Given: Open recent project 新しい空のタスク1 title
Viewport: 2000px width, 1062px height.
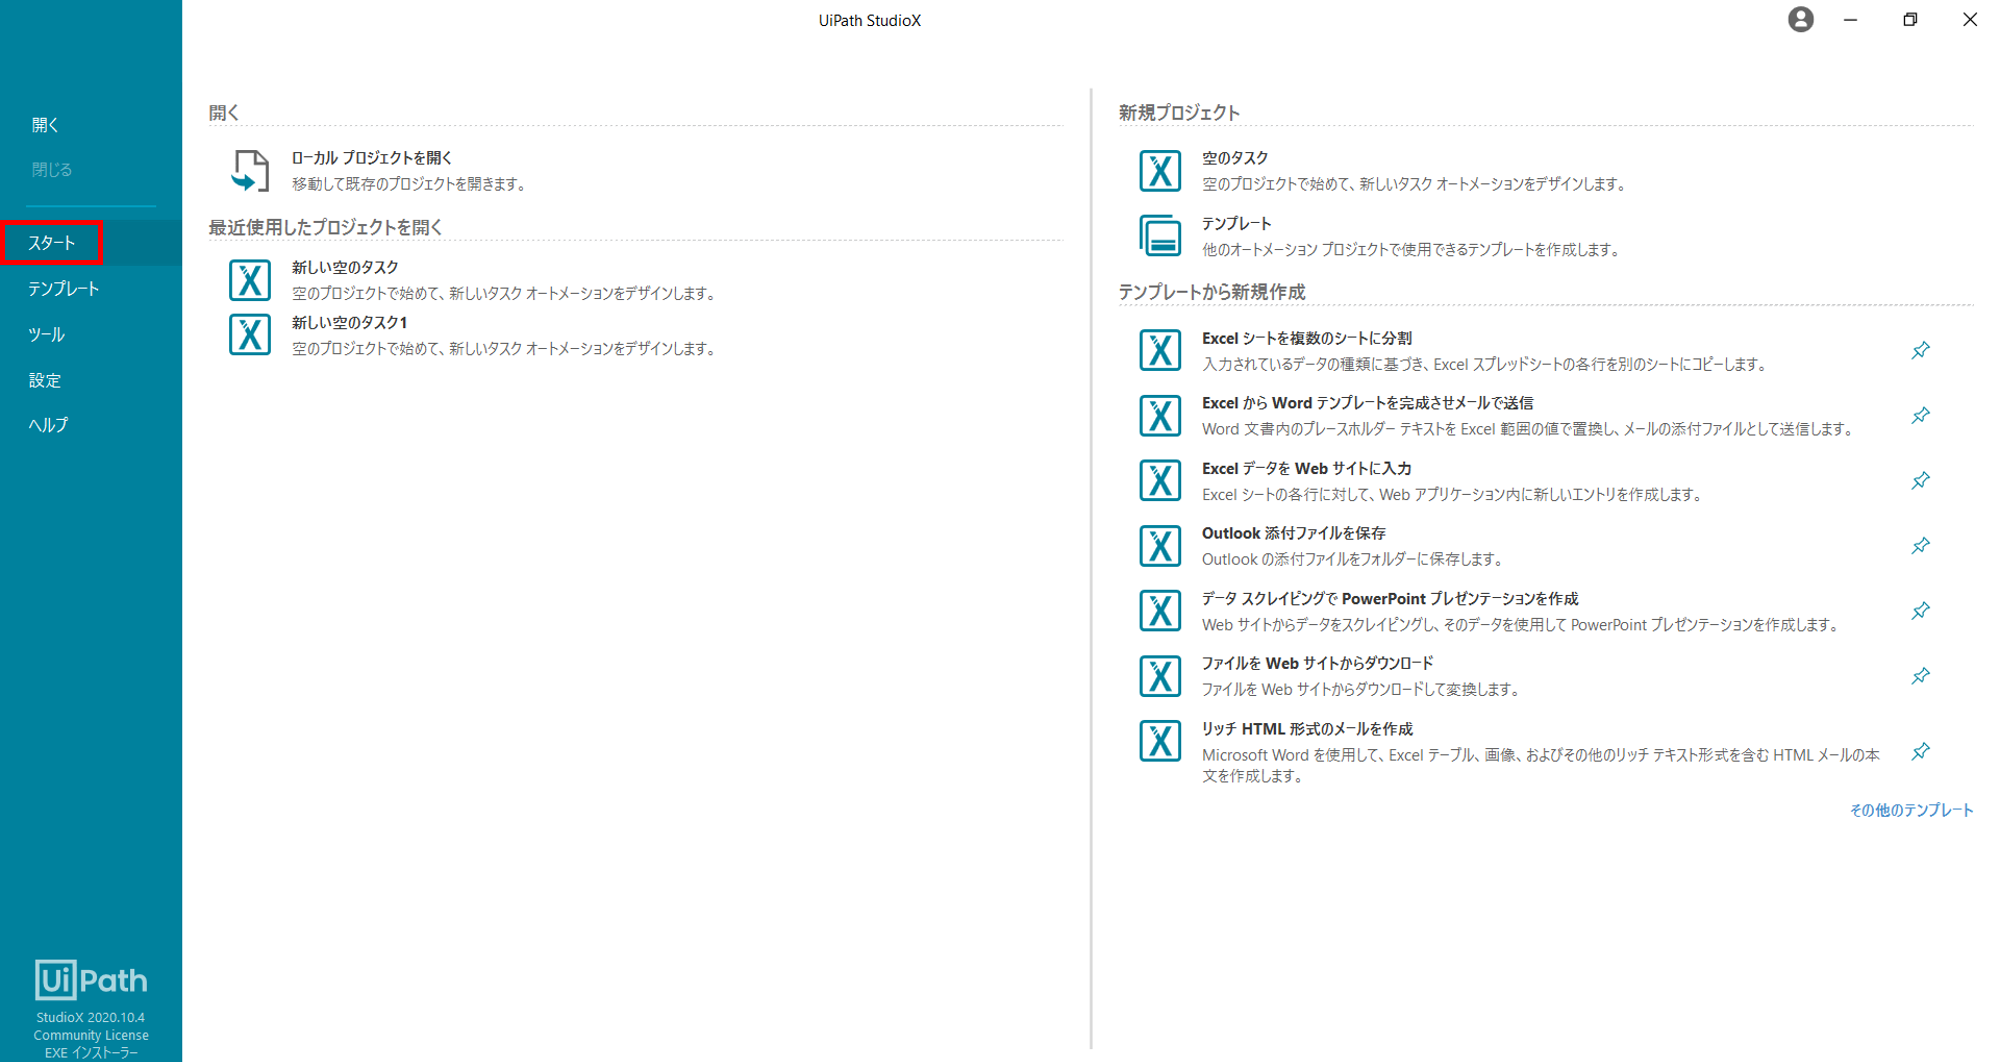Looking at the screenshot, I should [x=350, y=322].
